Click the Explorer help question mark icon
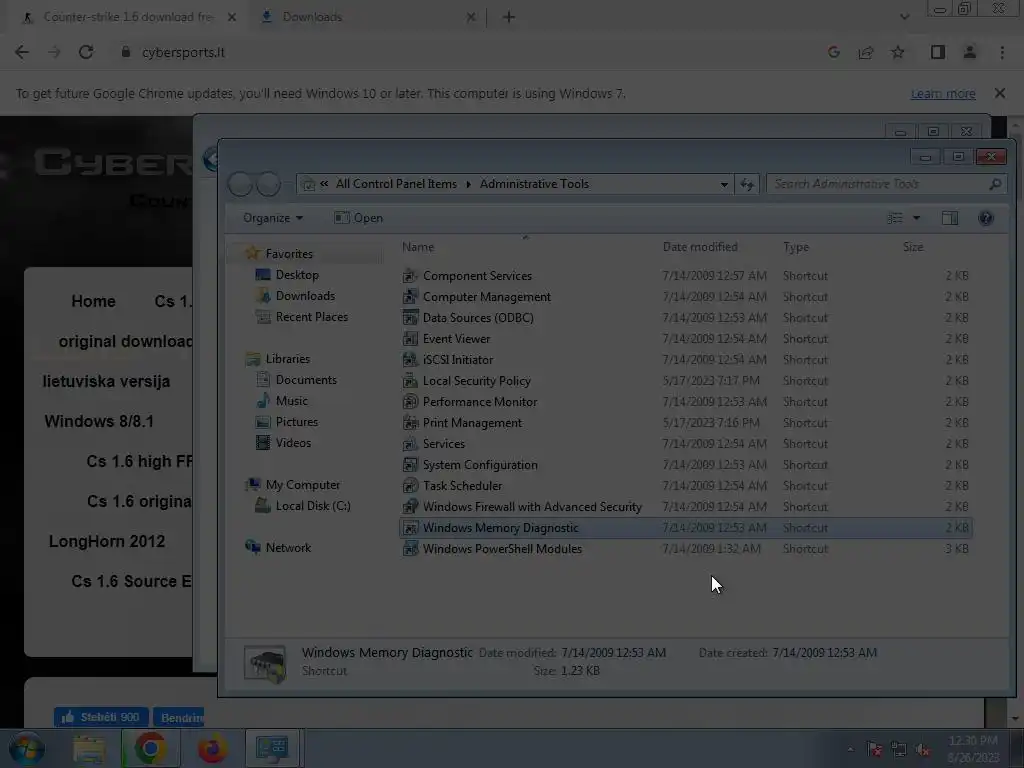Viewport: 1024px width, 768px height. [985, 218]
